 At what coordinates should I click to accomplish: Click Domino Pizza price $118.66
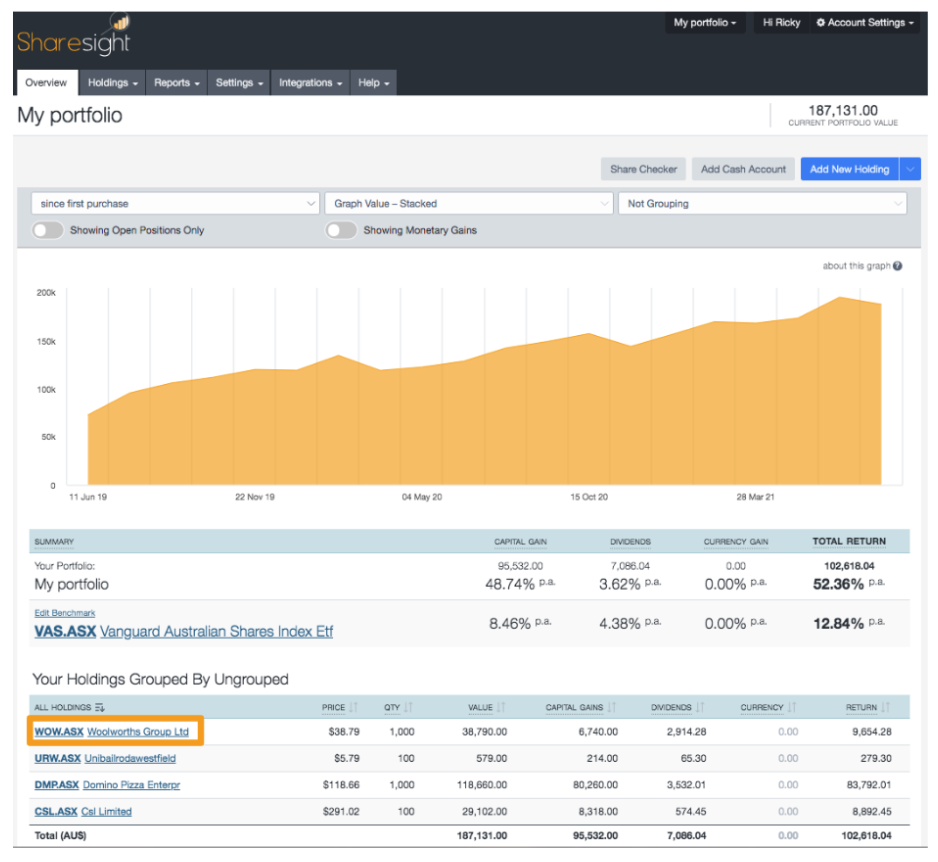click(x=341, y=785)
